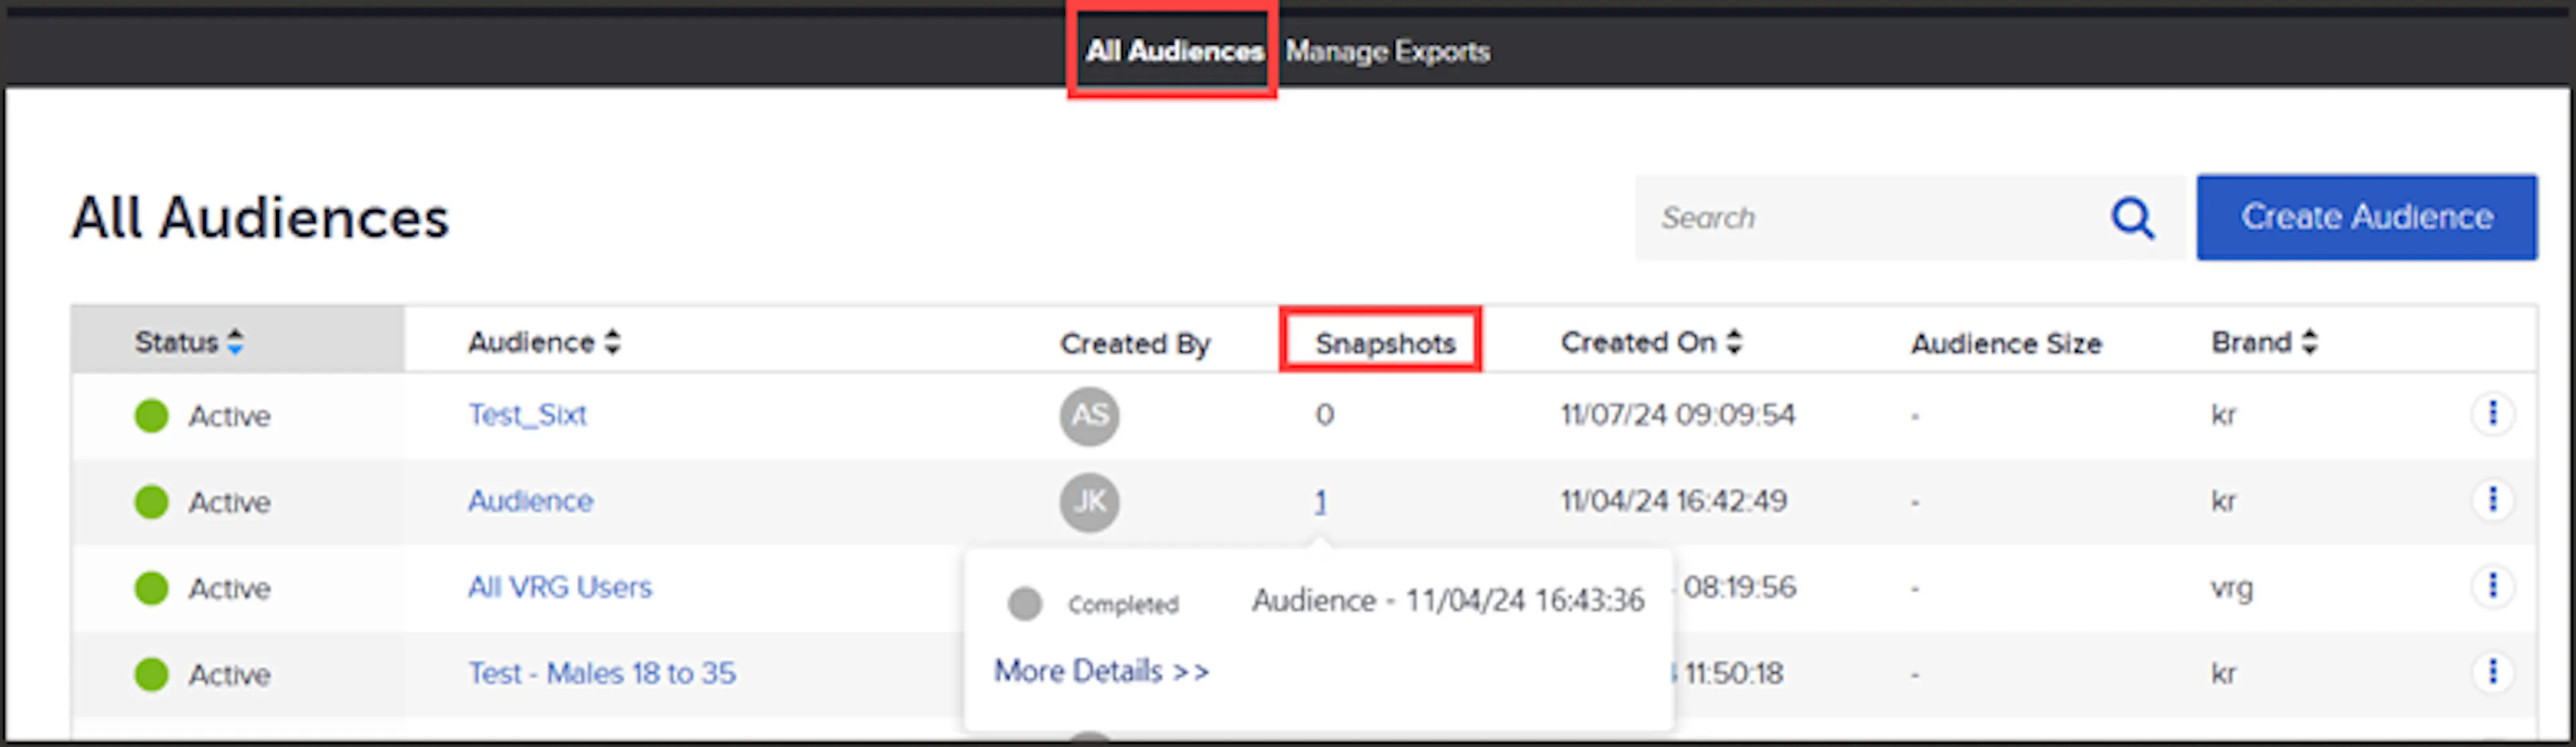Click the snapshot count 1 link
Image resolution: width=2576 pixels, height=747 pixels.
1321,501
